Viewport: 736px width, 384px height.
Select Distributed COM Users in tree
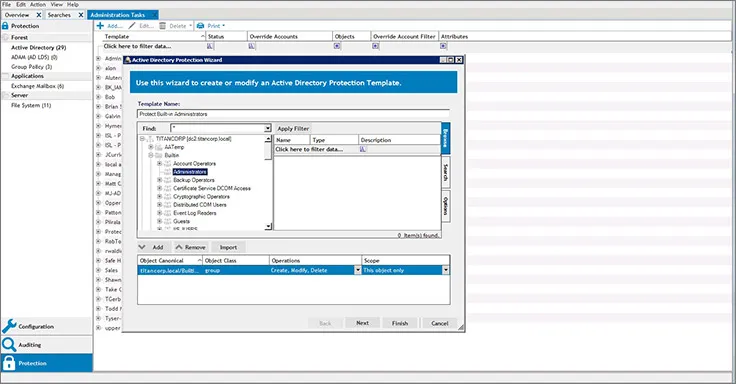pos(200,205)
